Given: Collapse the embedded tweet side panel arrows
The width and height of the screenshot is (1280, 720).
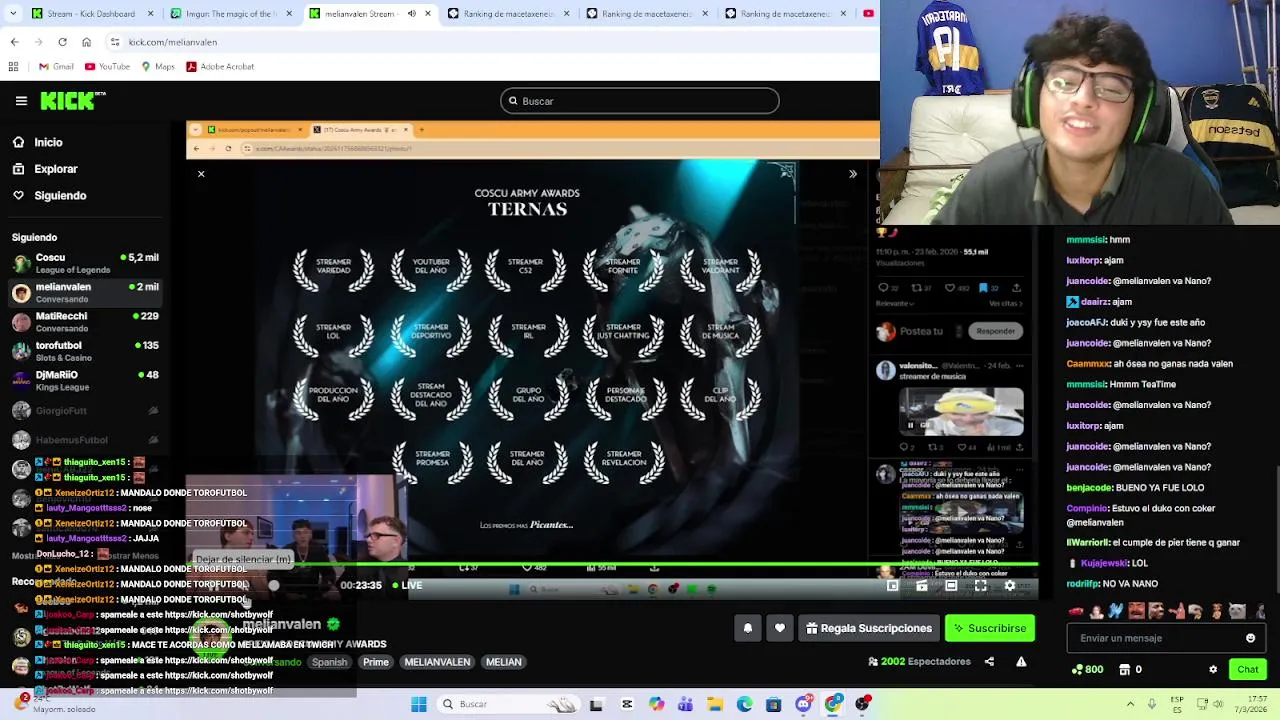Looking at the screenshot, I should tap(853, 174).
